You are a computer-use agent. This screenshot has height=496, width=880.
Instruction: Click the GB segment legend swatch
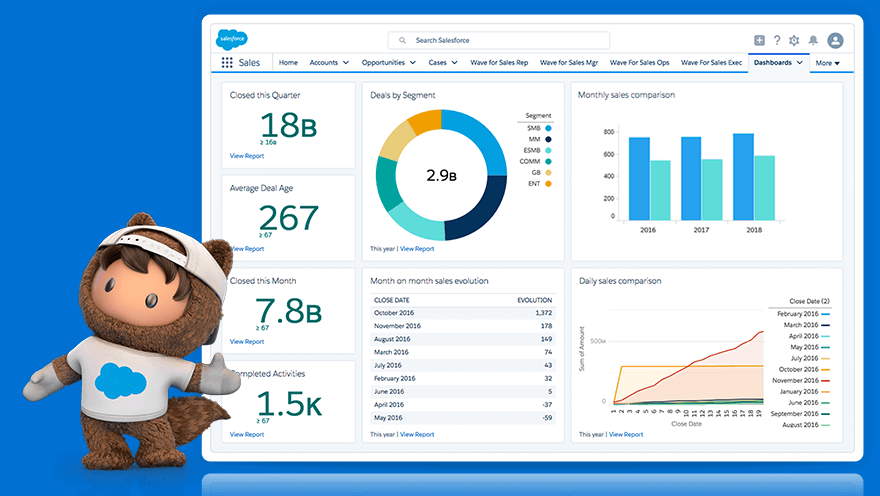point(548,173)
